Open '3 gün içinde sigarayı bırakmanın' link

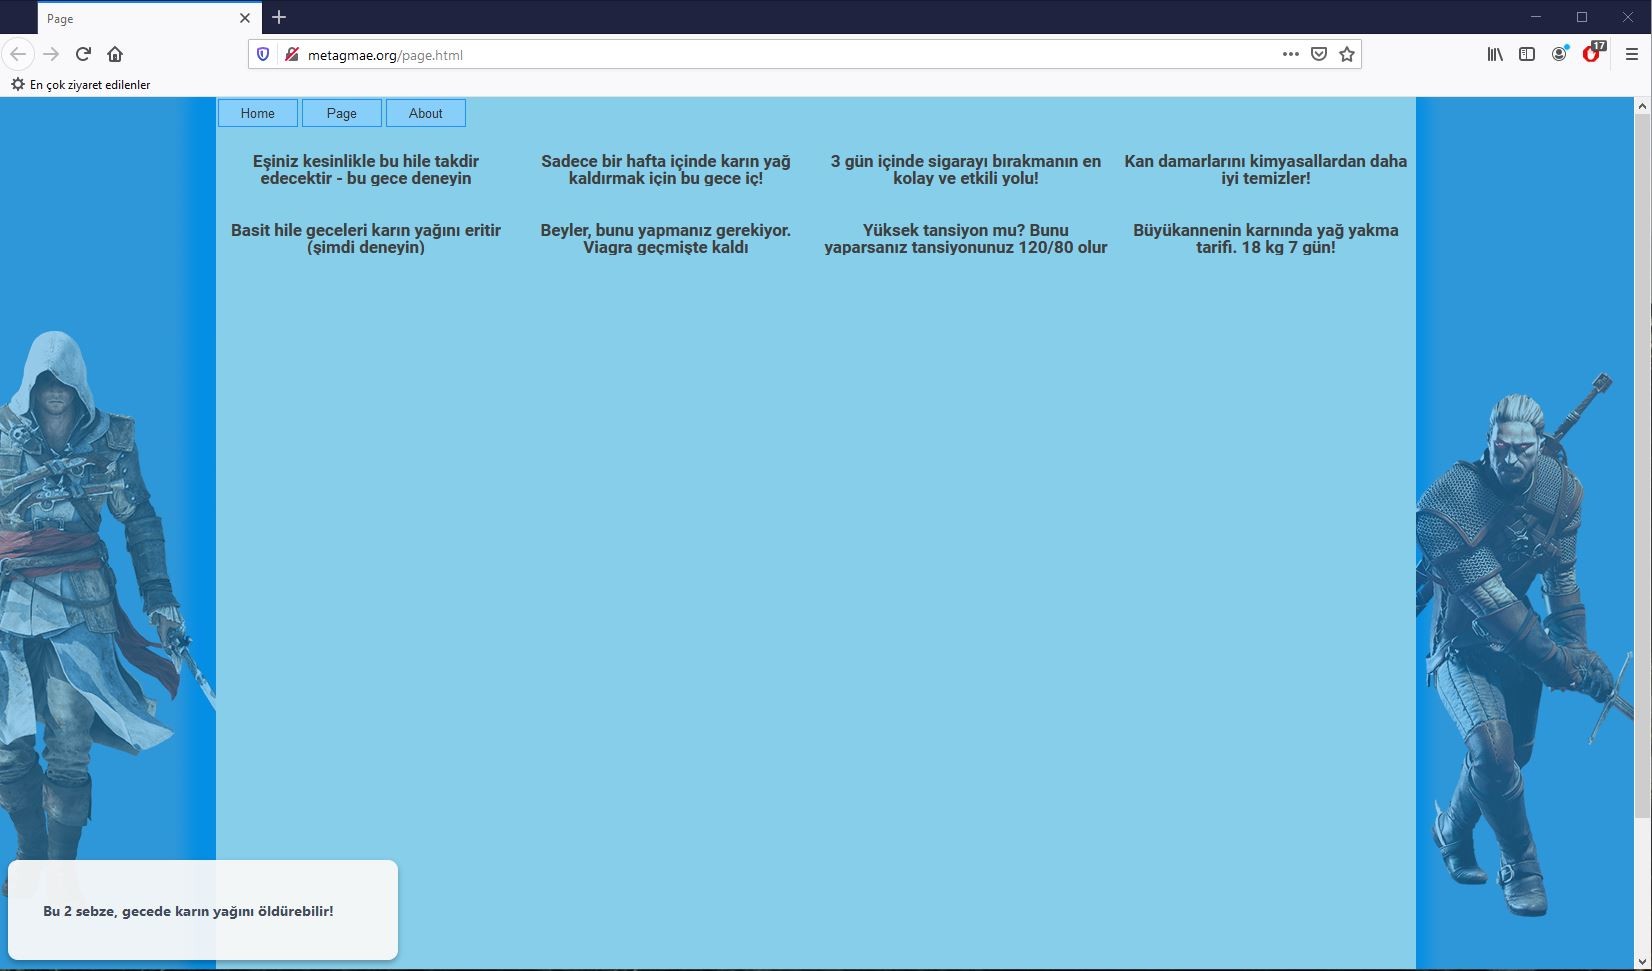(966, 170)
